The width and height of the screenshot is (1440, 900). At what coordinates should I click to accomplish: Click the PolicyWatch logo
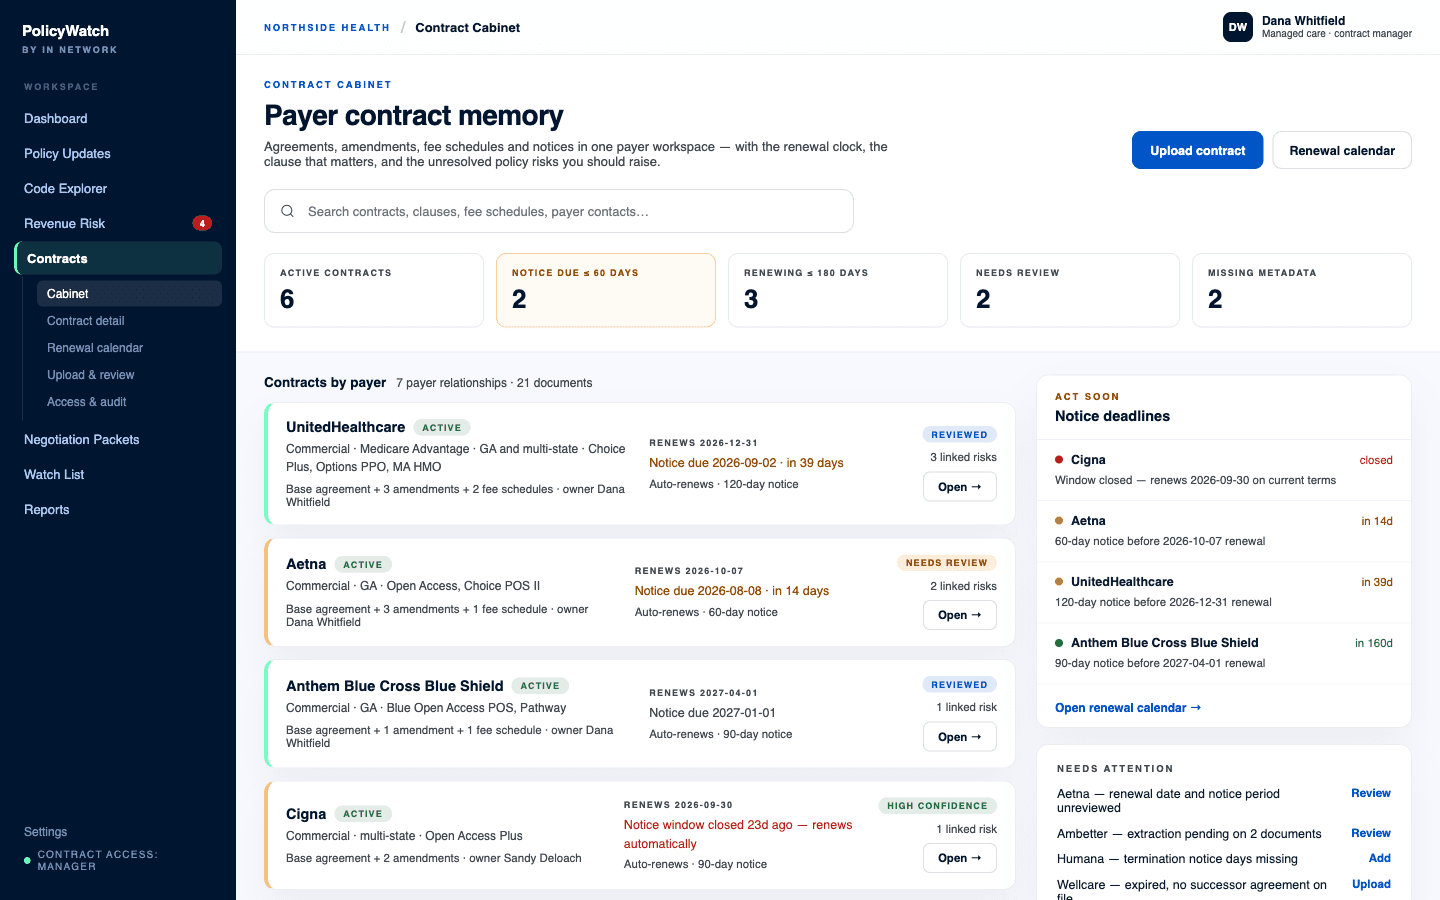(x=66, y=31)
